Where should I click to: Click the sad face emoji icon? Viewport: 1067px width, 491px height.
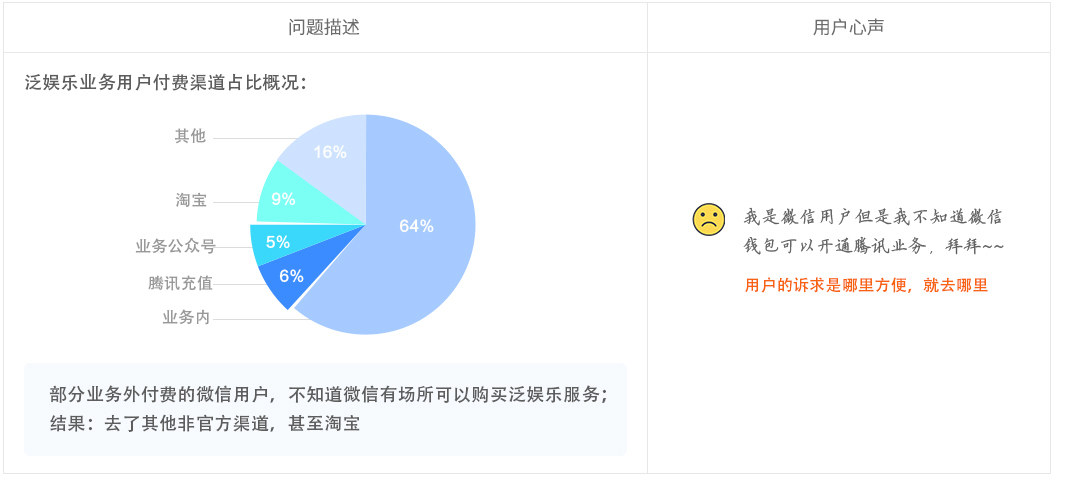708,220
